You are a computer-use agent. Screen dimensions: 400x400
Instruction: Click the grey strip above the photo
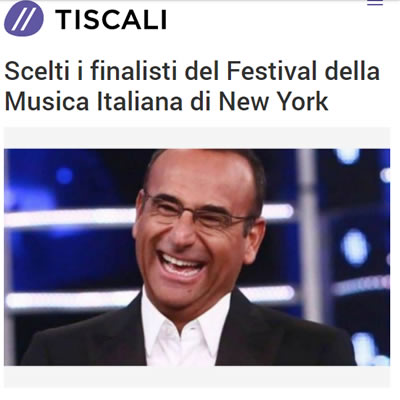pos(197,138)
